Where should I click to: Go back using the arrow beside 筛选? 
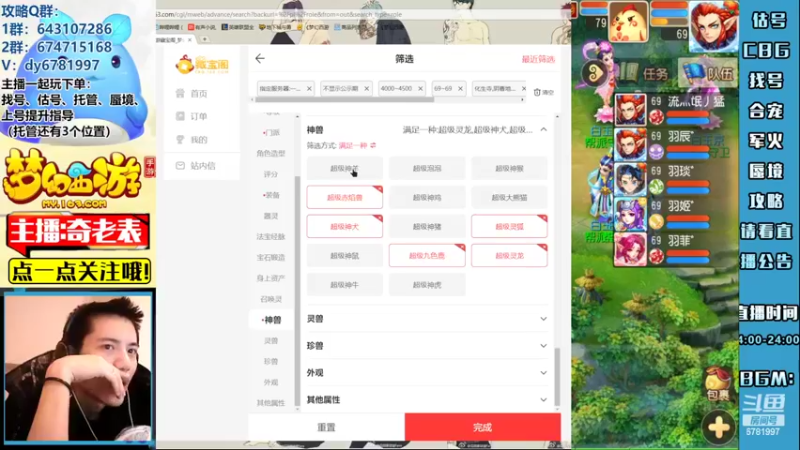260,59
